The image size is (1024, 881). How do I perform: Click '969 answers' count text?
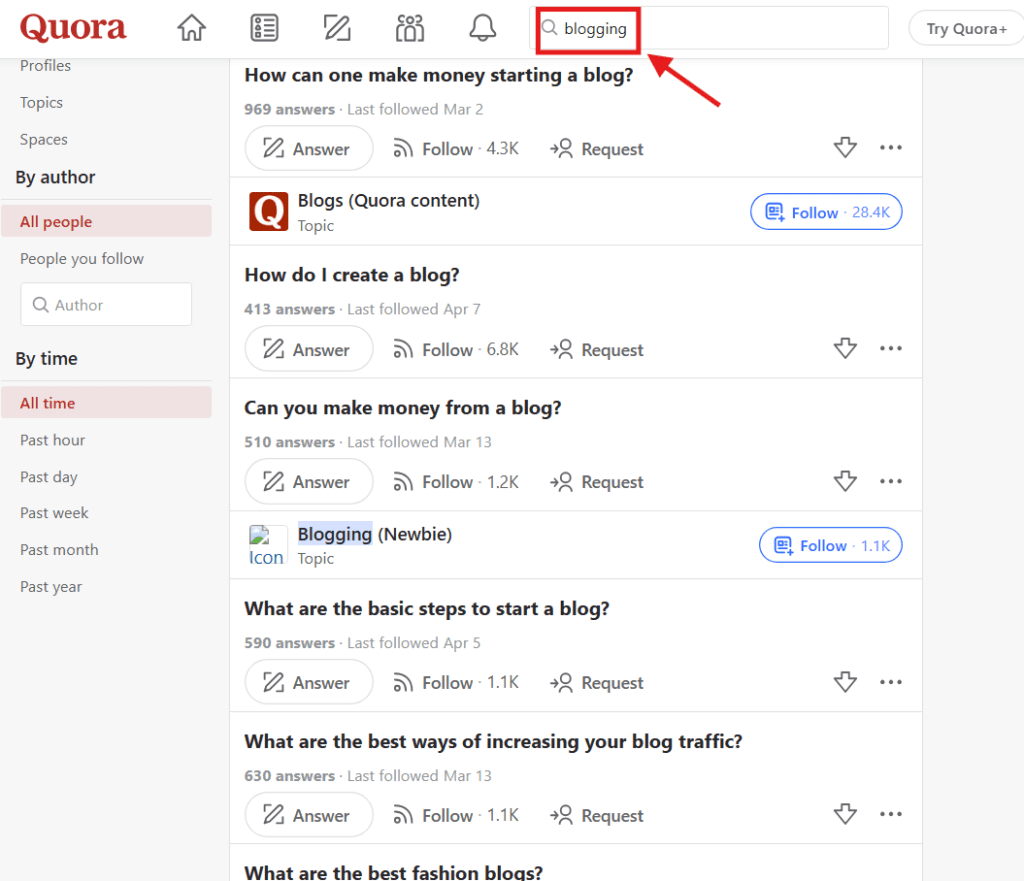coord(289,109)
